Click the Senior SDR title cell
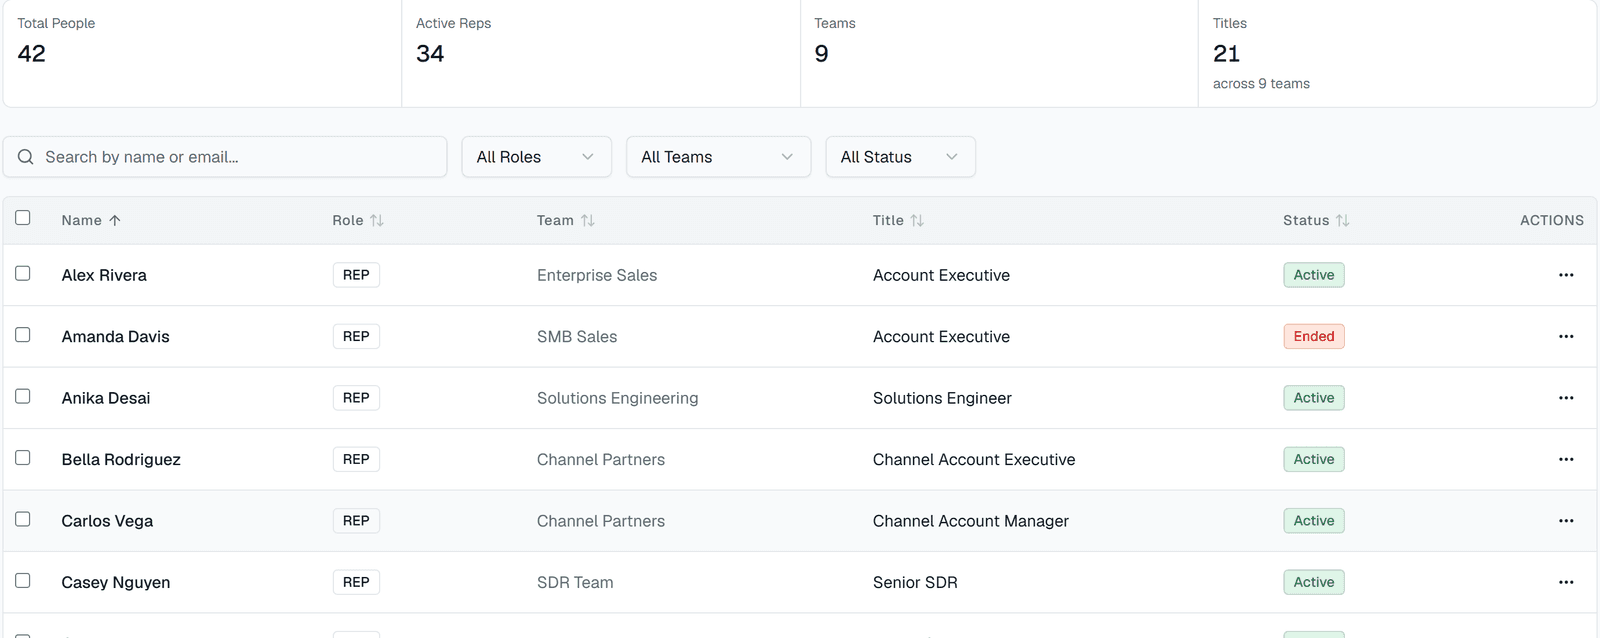The image size is (1600, 638). click(915, 583)
